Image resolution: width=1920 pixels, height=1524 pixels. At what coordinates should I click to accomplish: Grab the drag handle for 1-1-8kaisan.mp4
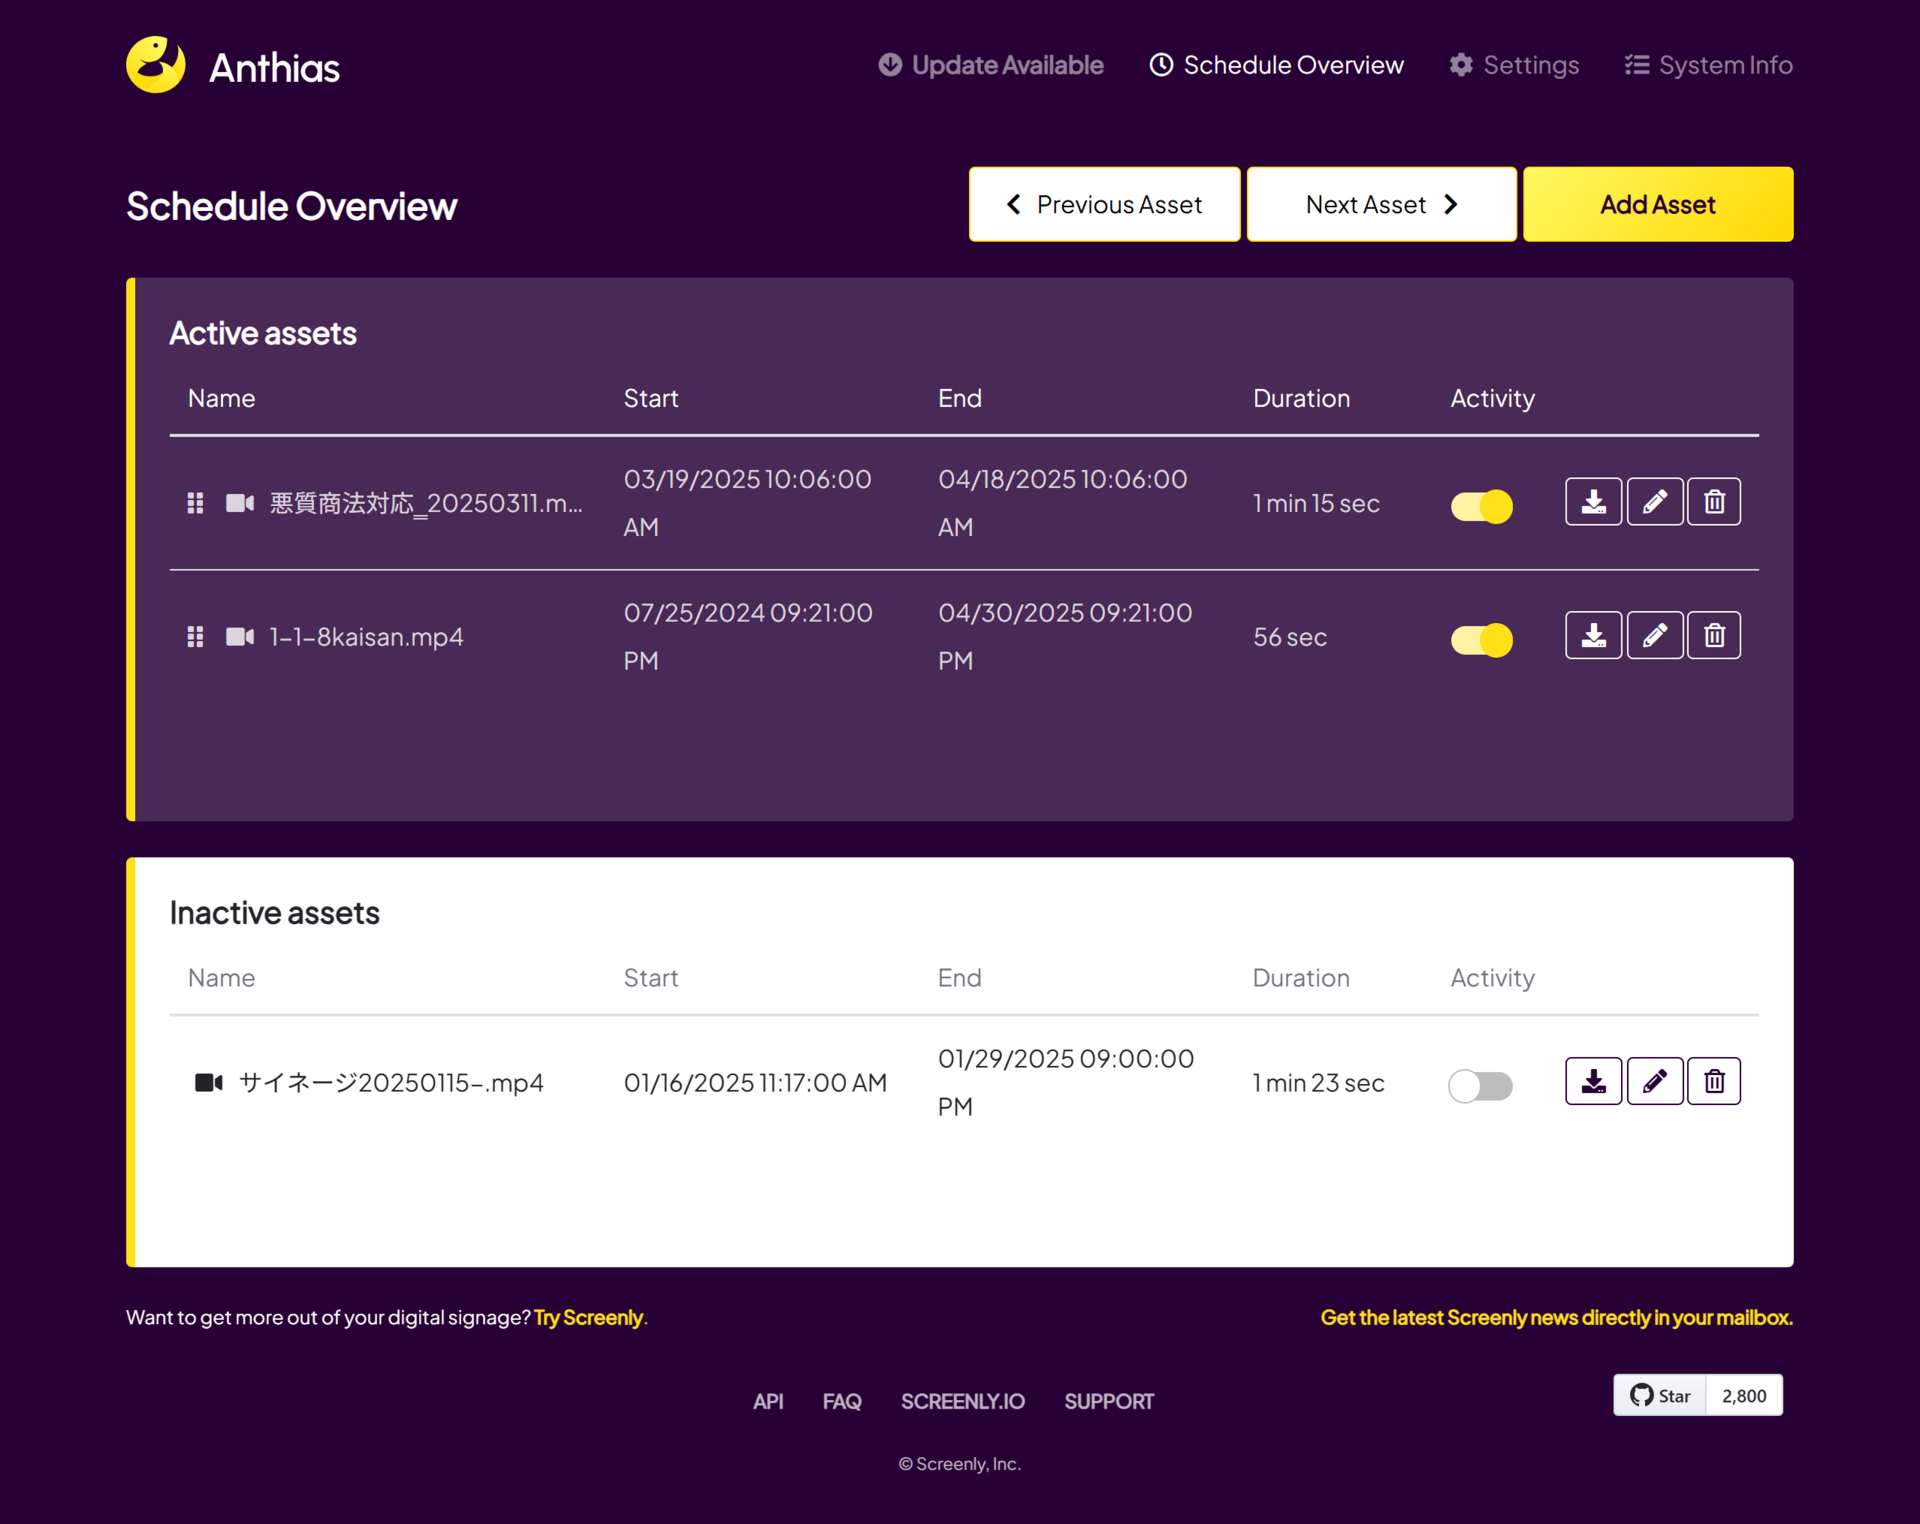tap(194, 636)
